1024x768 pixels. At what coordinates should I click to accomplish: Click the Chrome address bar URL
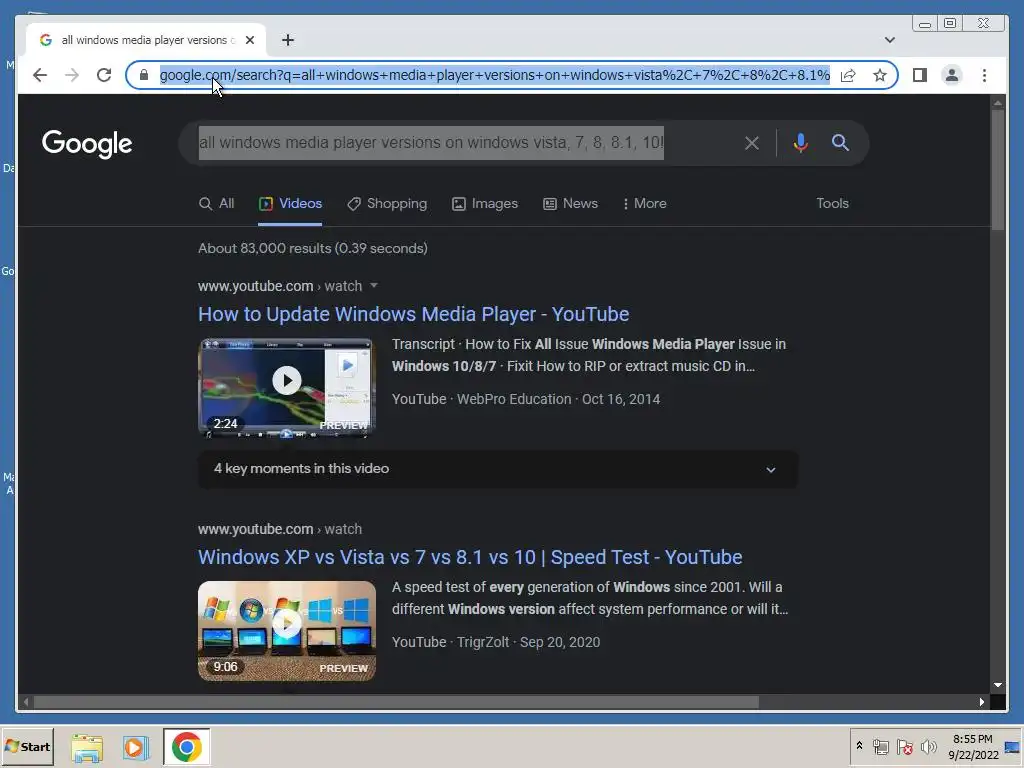pos(494,75)
